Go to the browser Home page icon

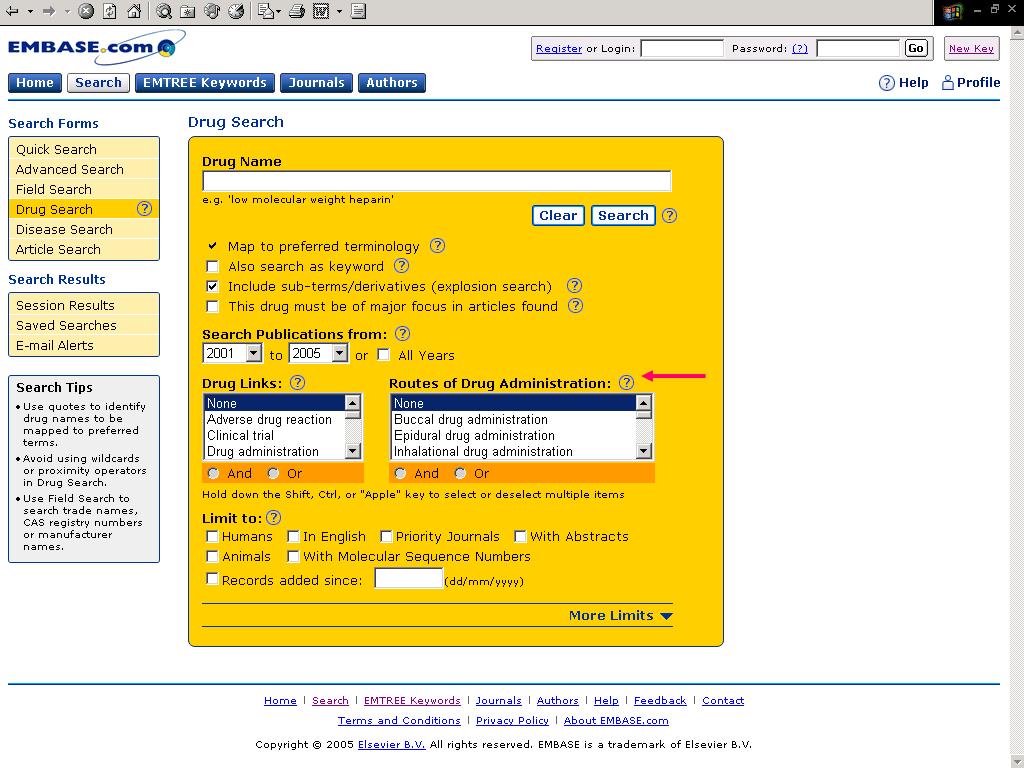pyautogui.click(x=134, y=11)
